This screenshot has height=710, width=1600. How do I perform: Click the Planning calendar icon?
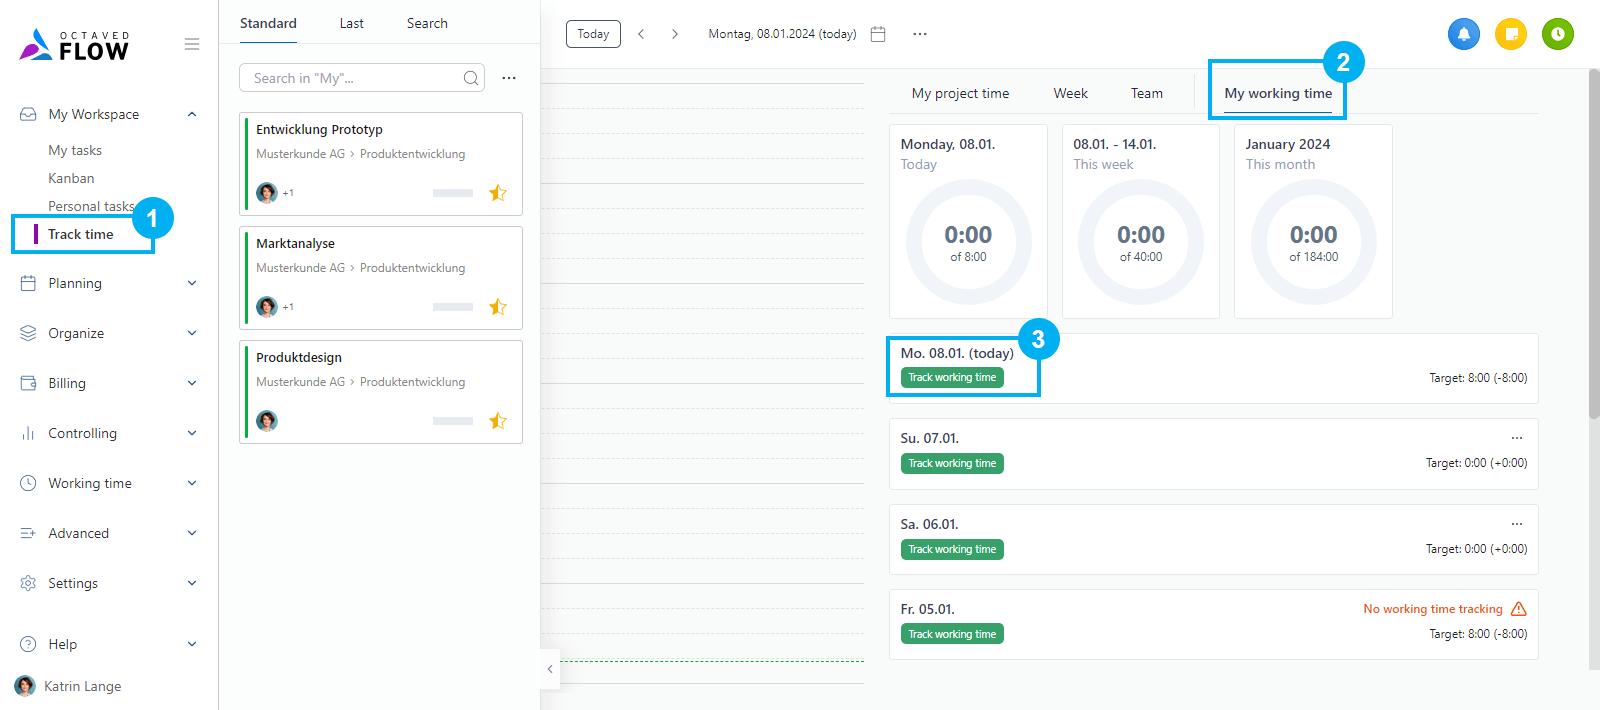[28, 283]
